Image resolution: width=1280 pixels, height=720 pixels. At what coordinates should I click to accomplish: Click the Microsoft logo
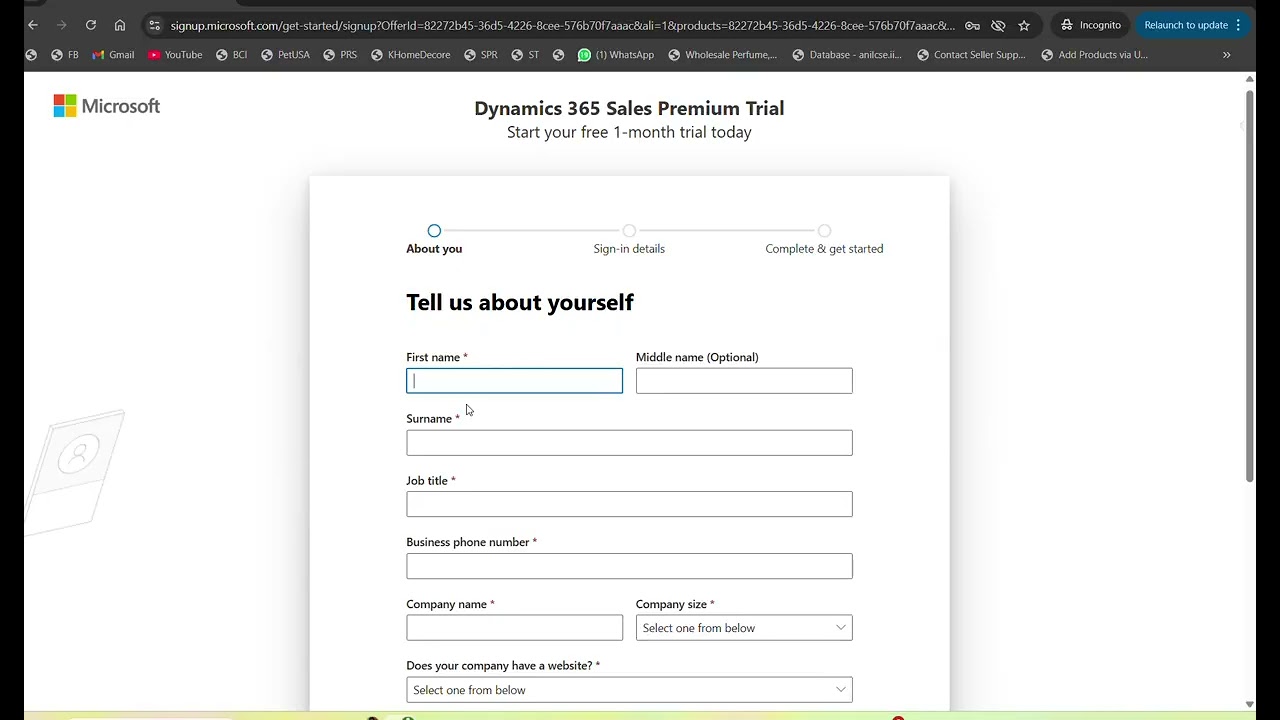coord(107,106)
